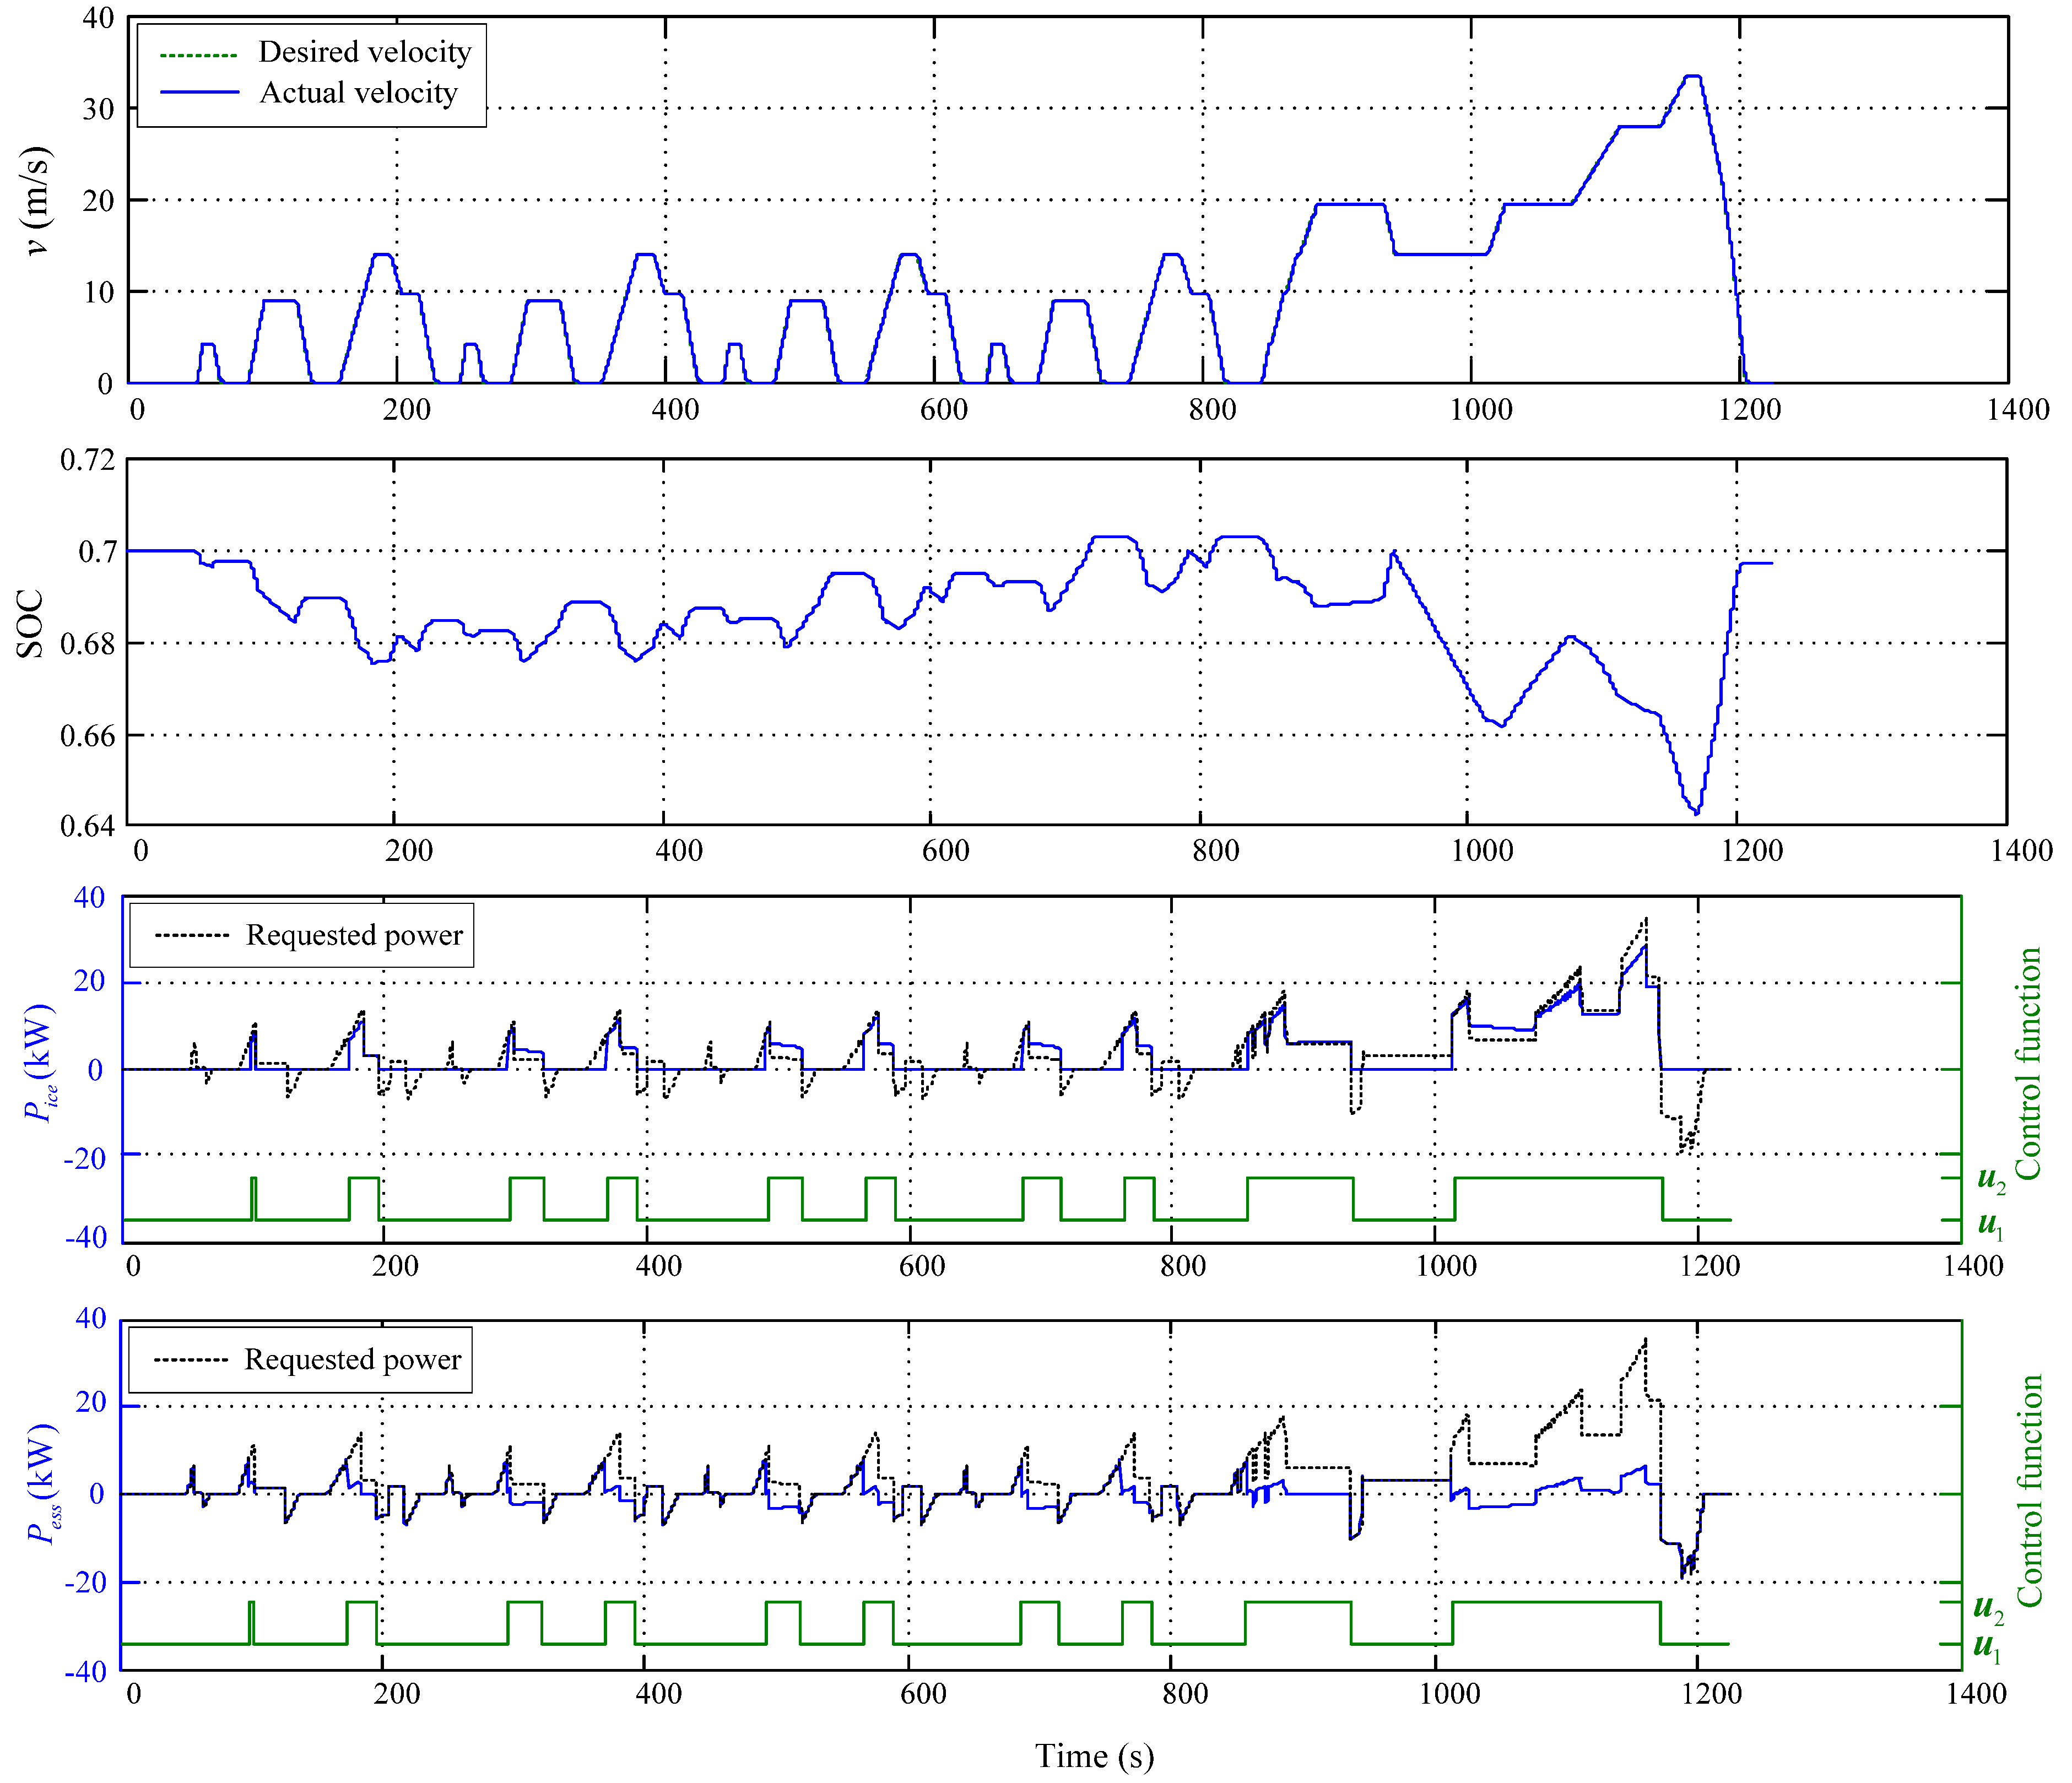Click the Actual velocity legend entry
The image size is (2072, 1783).
coord(358,93)
